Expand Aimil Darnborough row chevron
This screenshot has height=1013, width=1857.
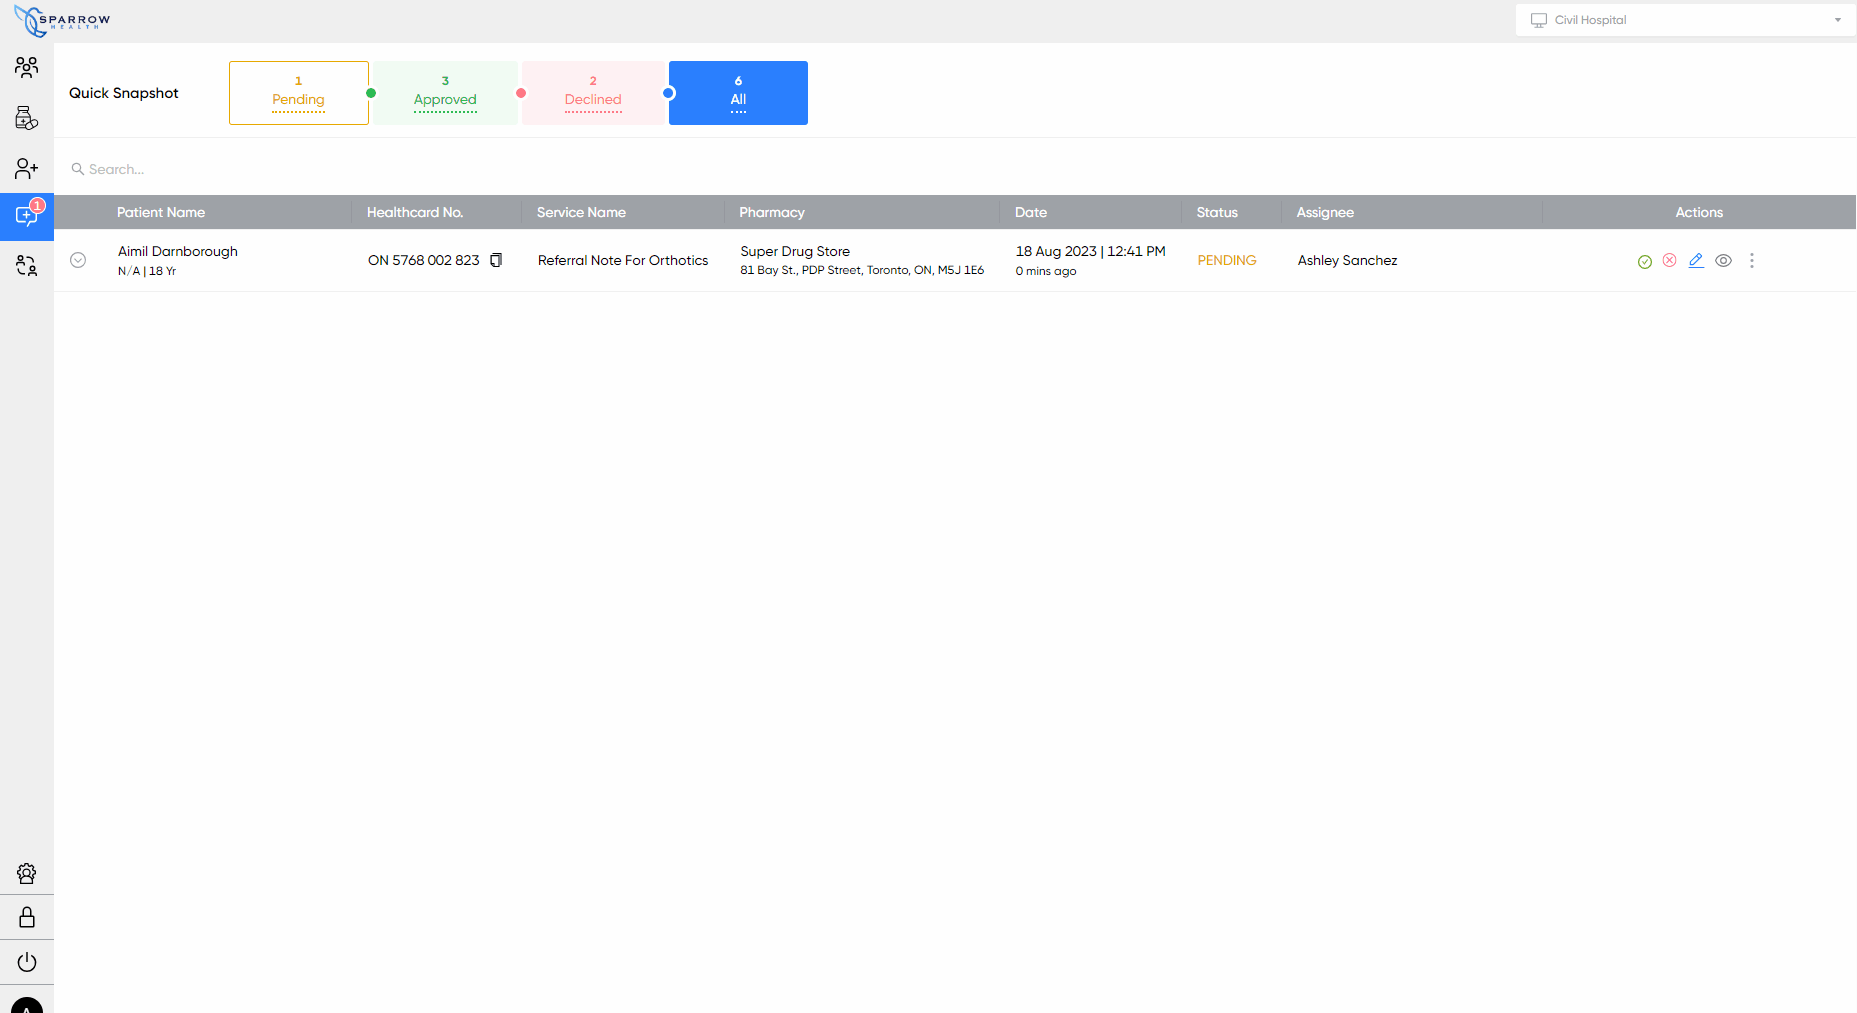point(78,260)
